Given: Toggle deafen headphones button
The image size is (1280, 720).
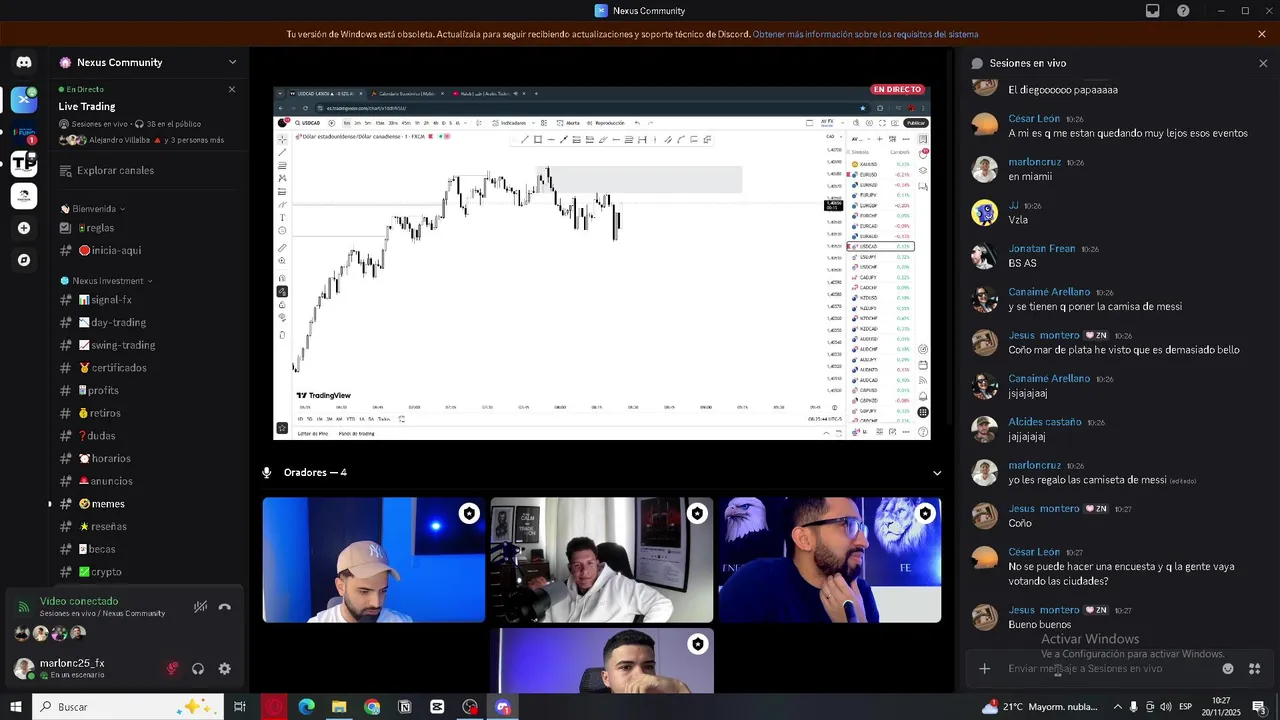Looking at the screenshot, I should (198, 669).
